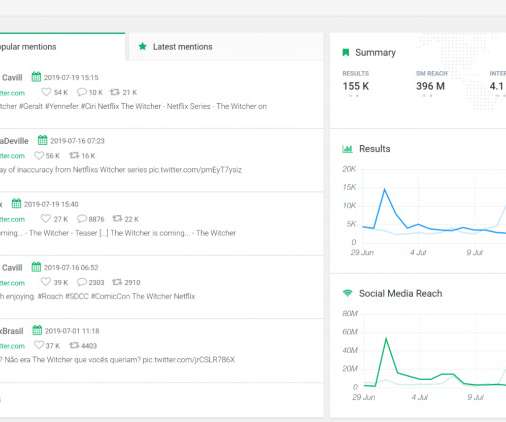Click the calendar icon for 2019-07-19 15:15

(x=36, y=77)
